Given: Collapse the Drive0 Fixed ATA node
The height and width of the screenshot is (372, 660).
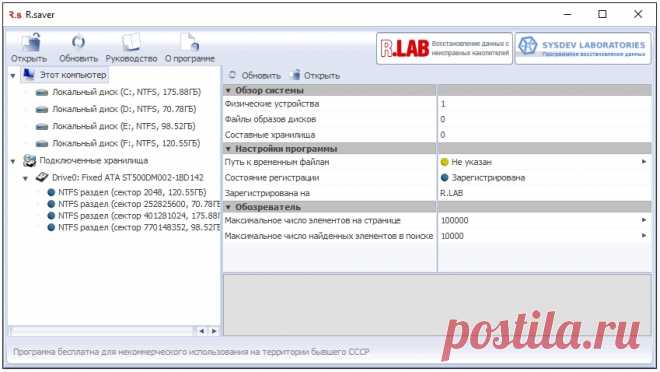Looking at the screenshot, I should point(26,178).
